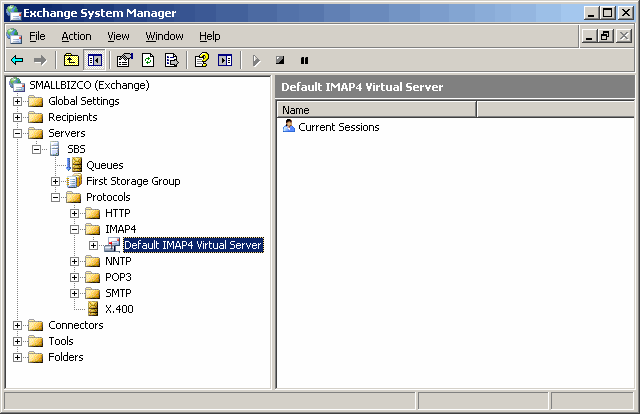Collapse the SBS server node
The image size is (640, 414).
pyautogui.click(x=36, y=149)
